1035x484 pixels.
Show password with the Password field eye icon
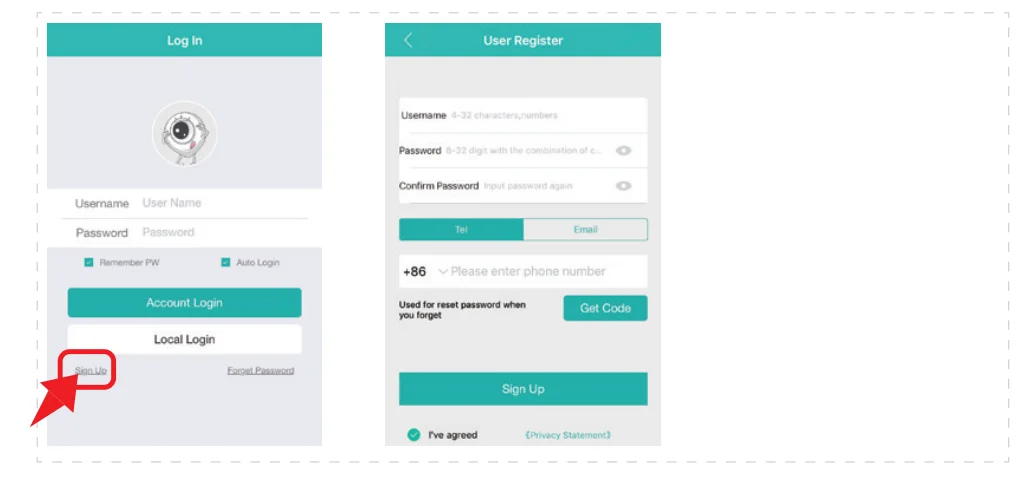pyautogui.click(x=623, y=151)
